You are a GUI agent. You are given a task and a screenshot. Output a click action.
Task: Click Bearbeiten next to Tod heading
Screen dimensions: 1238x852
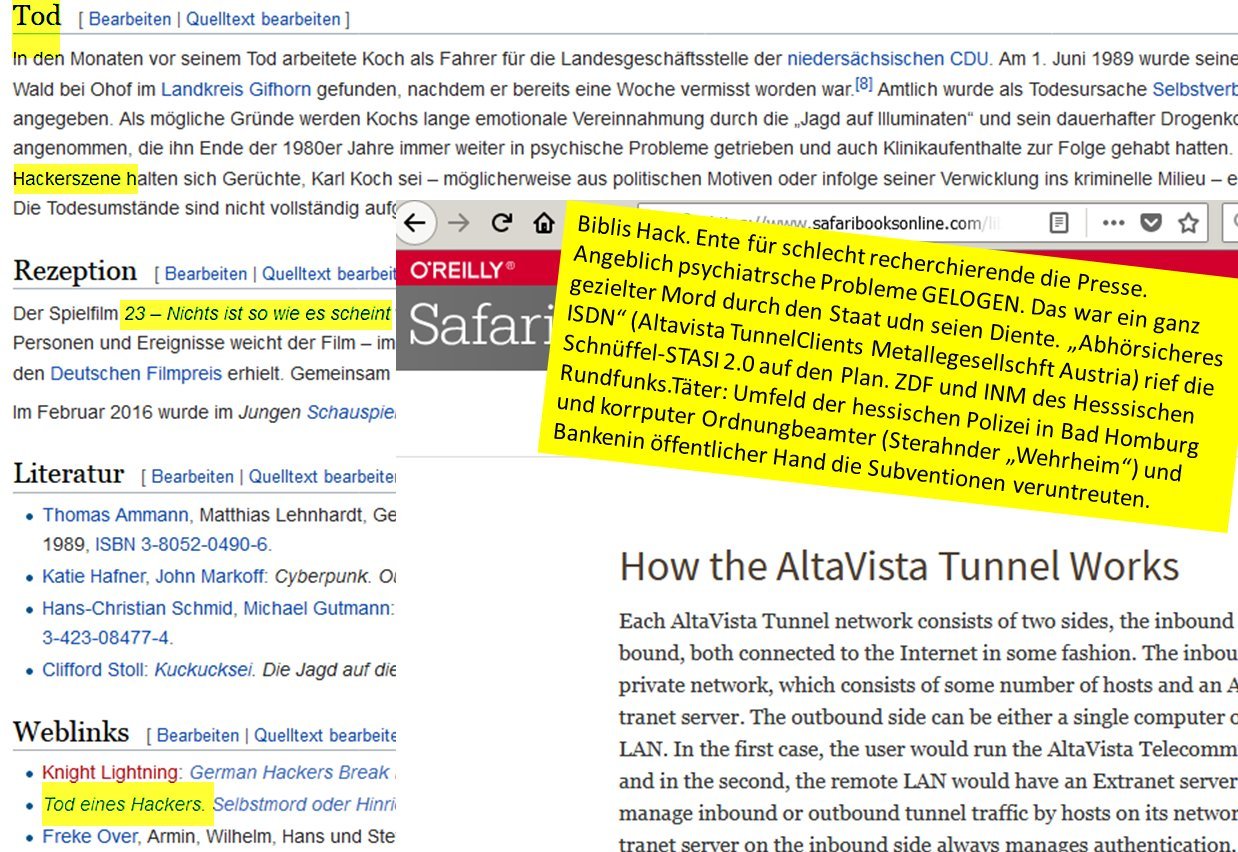coord(129,19)
